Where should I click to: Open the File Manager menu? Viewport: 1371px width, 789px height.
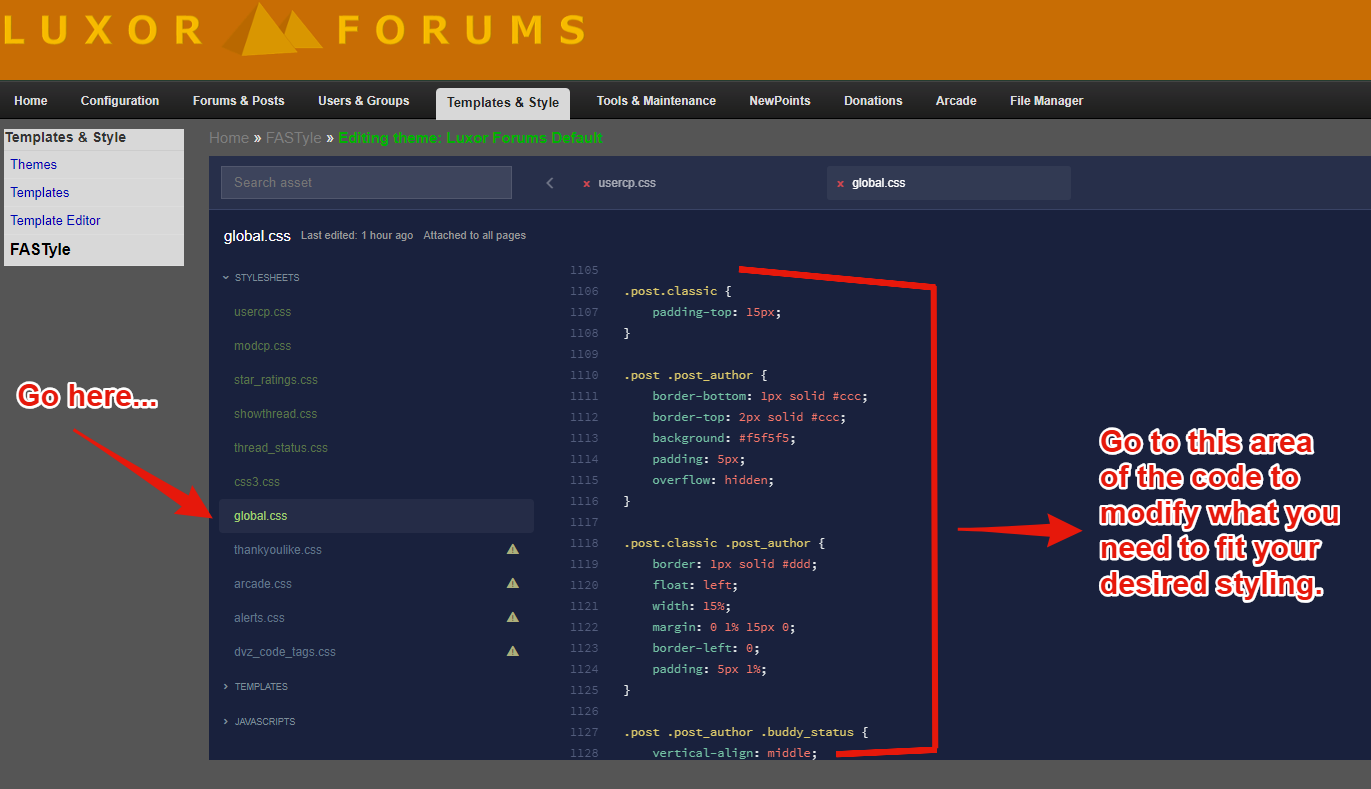[1046, 101]
